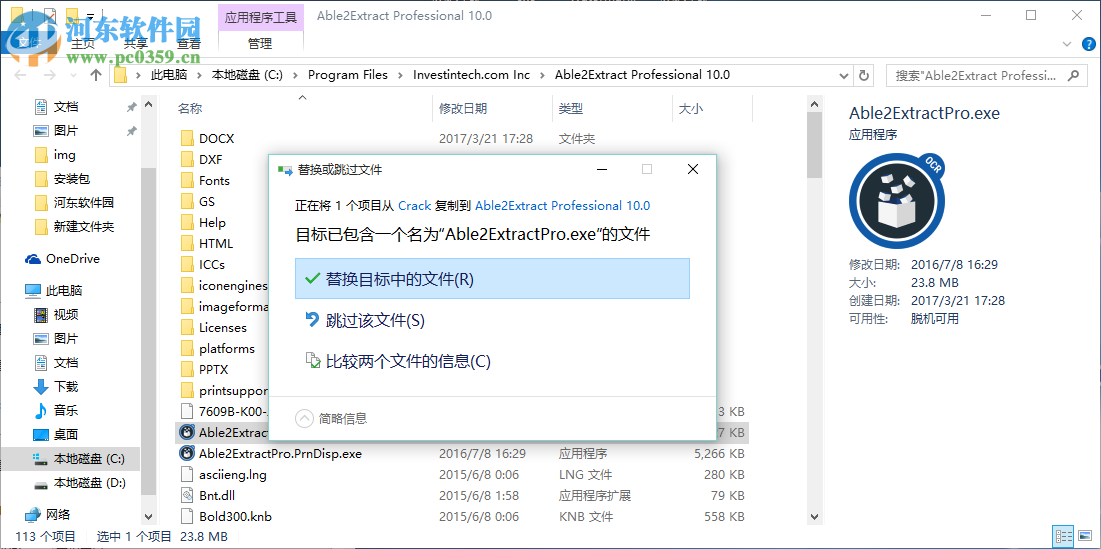This screenshot has height=549, width=1101.
Task: Select 新建文件夹 in navigation pane
Action: point(84,227)
